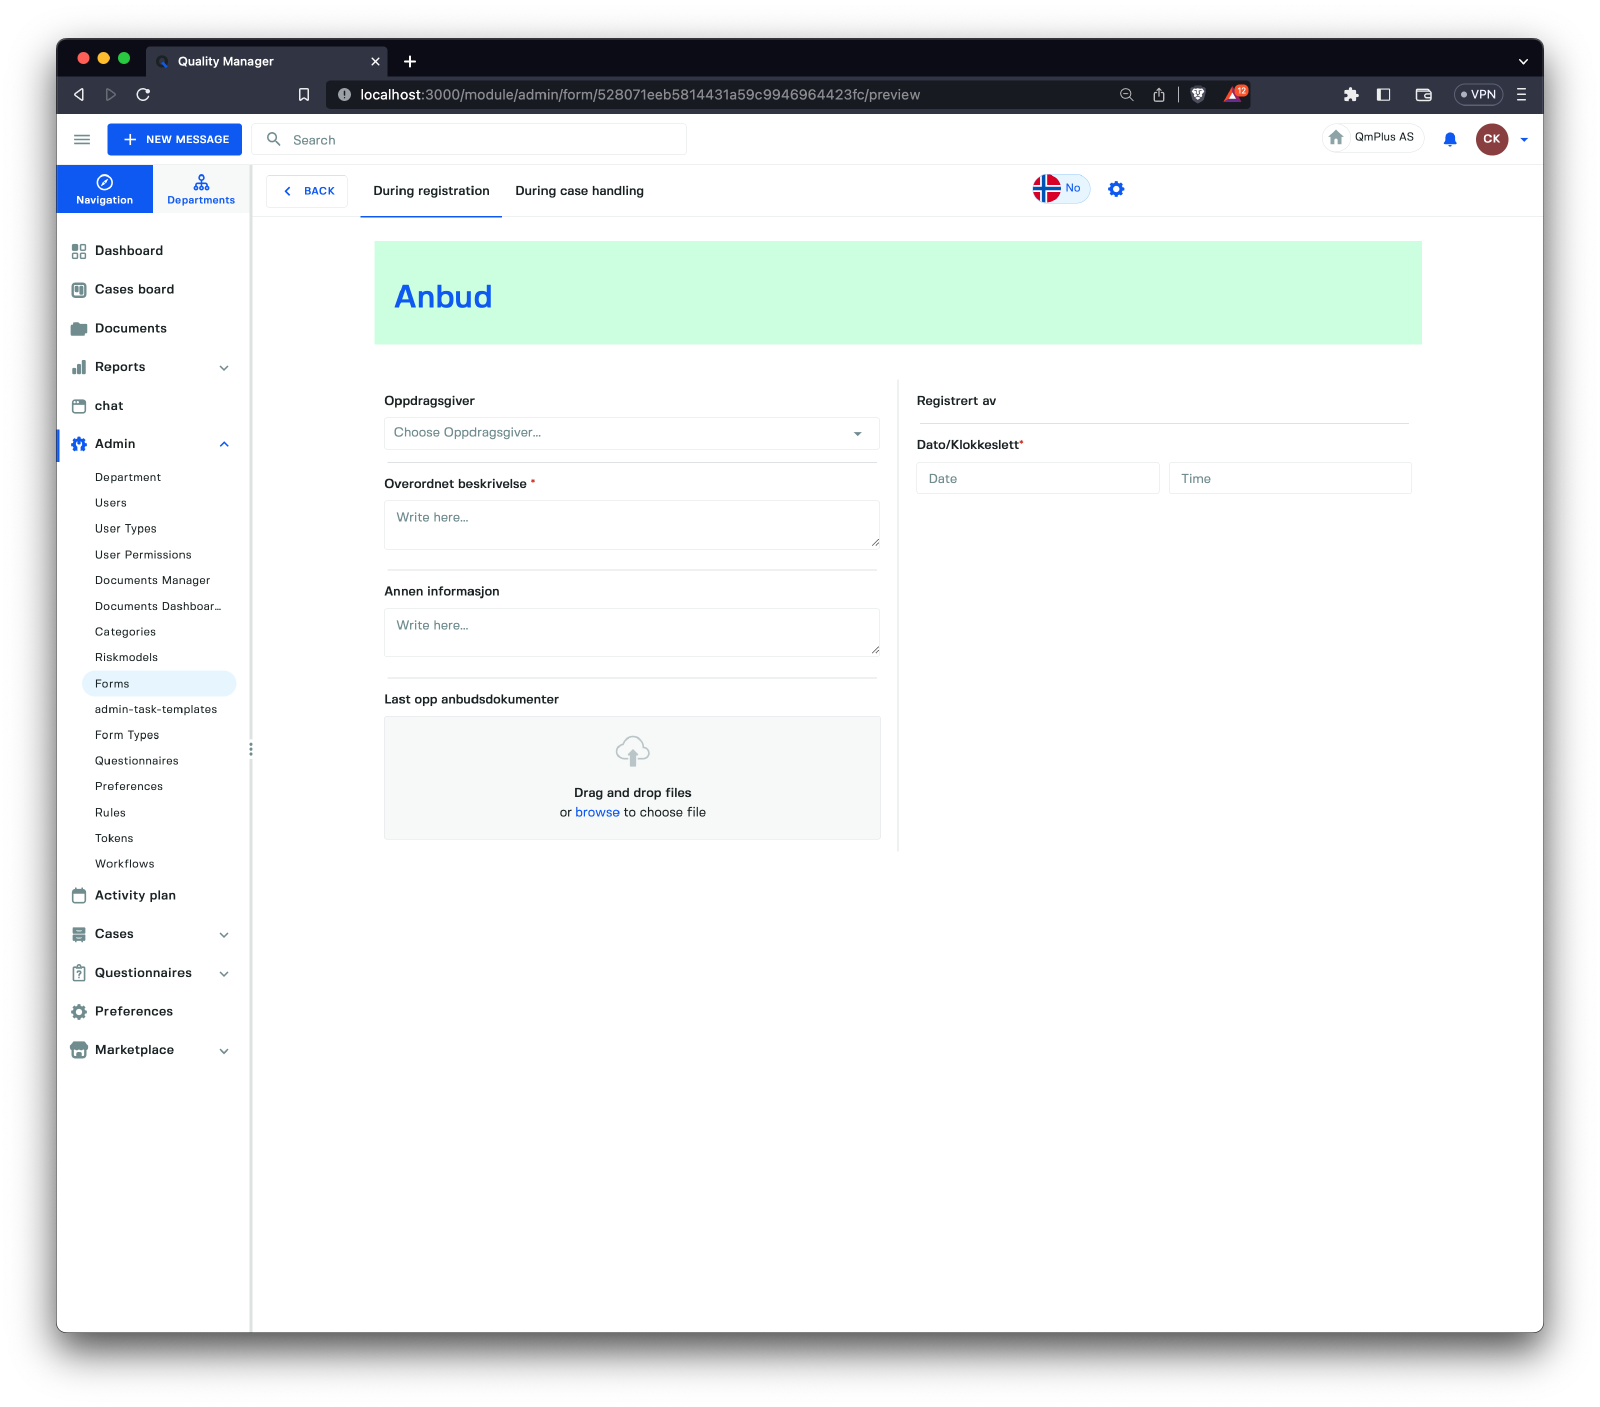The width and height of the screenshot is (1600, 1407).
Task: Click the browse link to choose file
Action: point(597,812)
